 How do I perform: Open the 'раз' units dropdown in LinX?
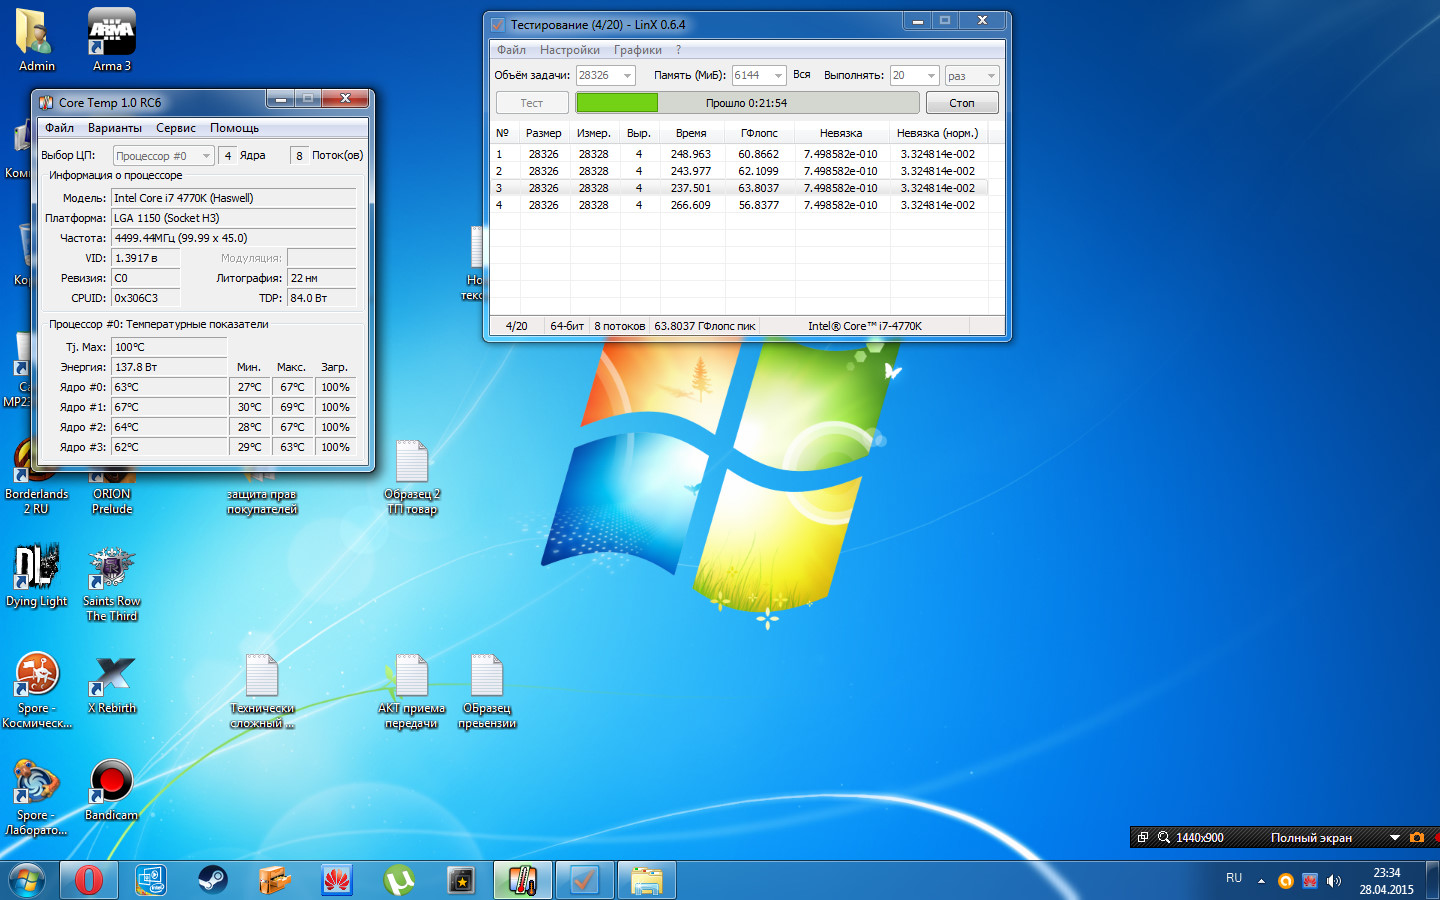pyautogui.click(x=972, y=76)
